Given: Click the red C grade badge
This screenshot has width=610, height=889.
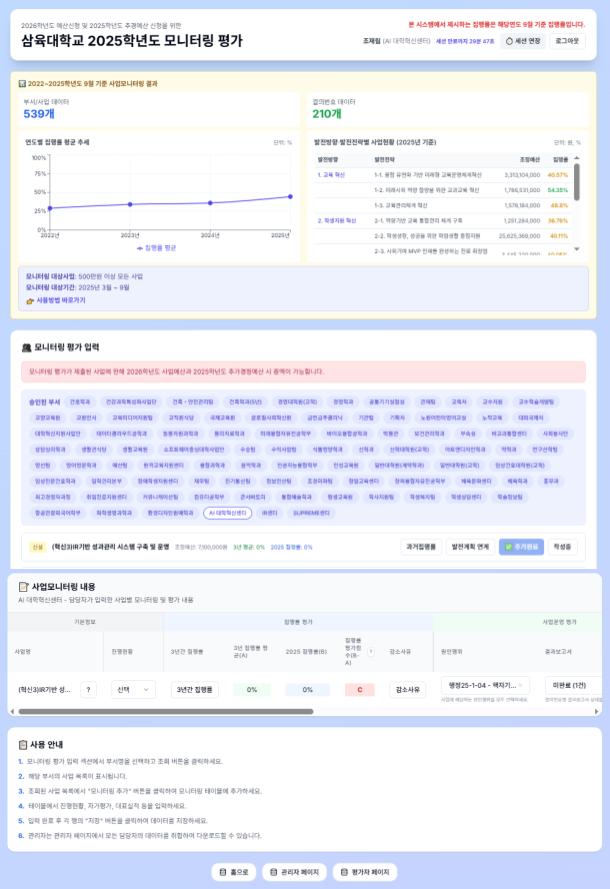Looking at the screenshot, I should (x=359, y=689).
